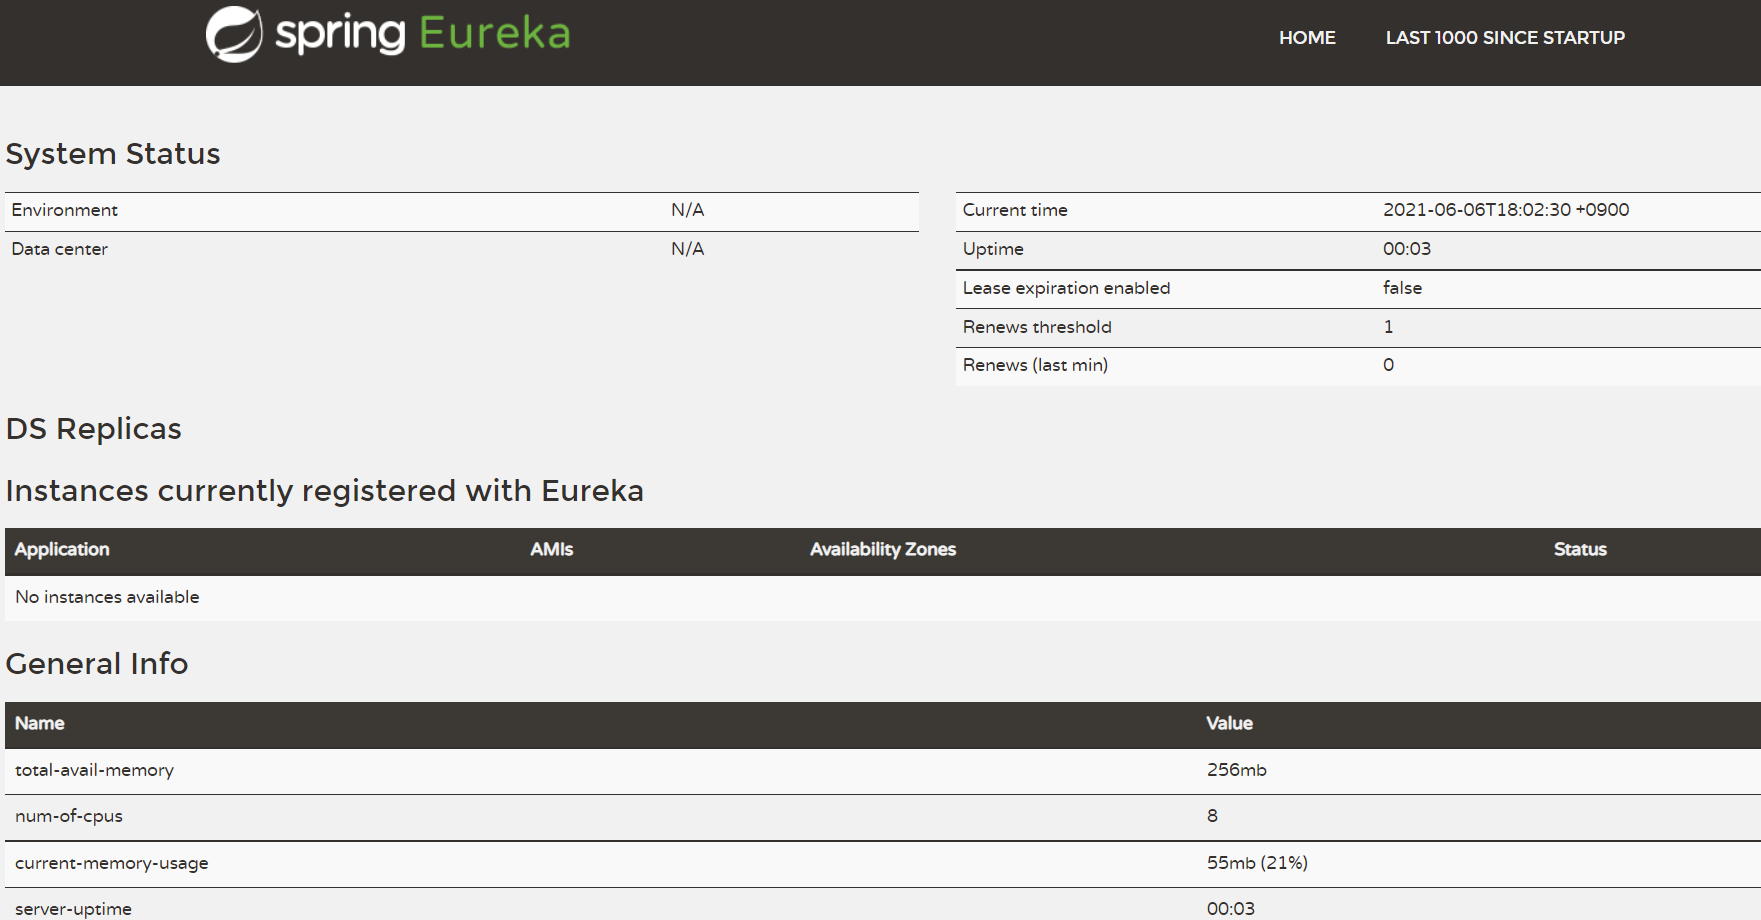
Task: Select the 256mb memory value
Action: 1237,770
